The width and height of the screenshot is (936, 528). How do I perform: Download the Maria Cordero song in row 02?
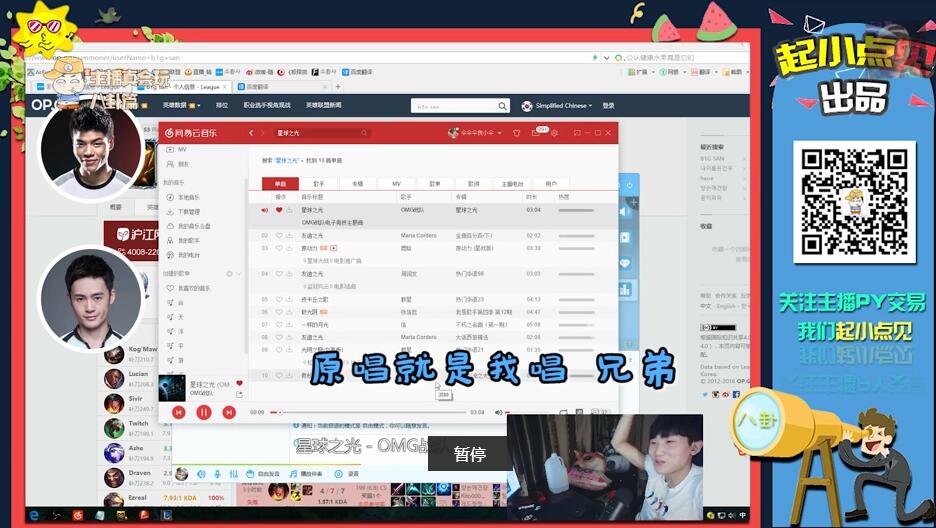tap(290, 236)
